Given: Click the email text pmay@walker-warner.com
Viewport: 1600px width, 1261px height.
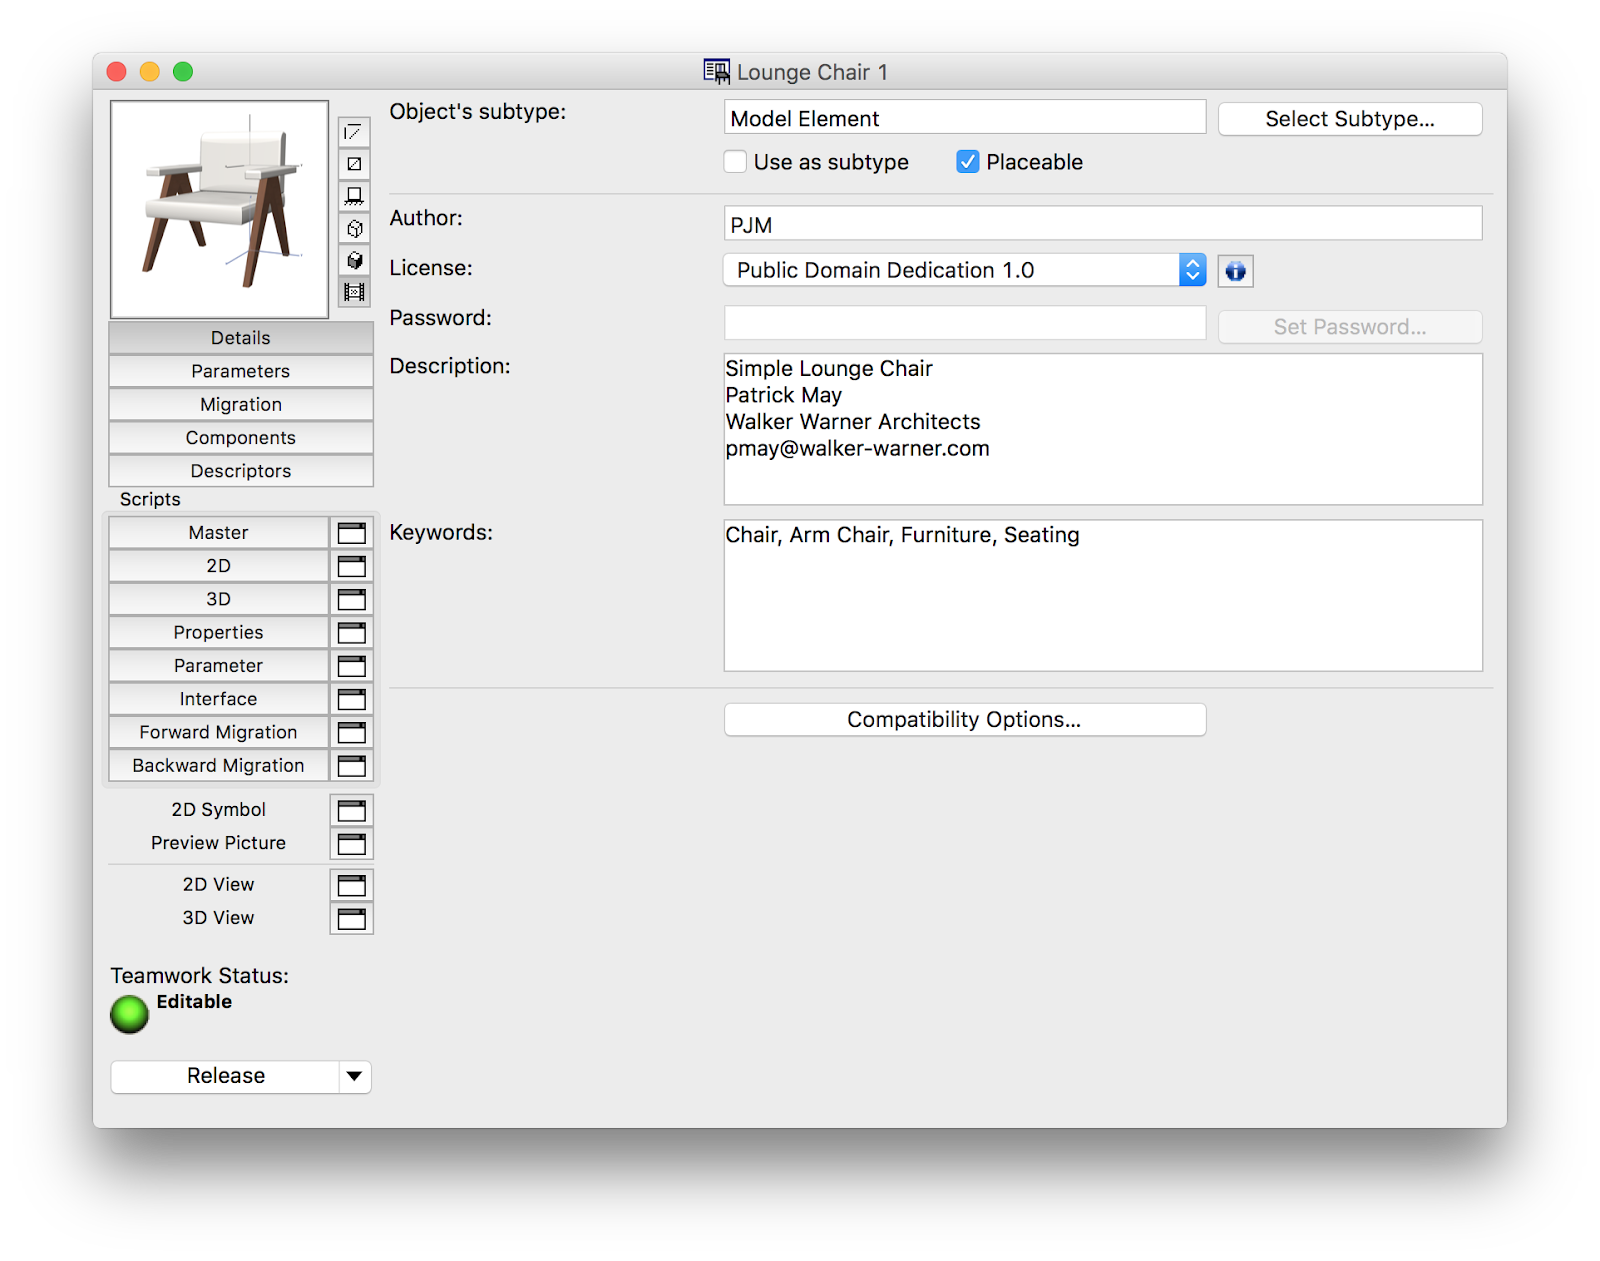Looking at the screenshot, I should click(x=858, y=449).
